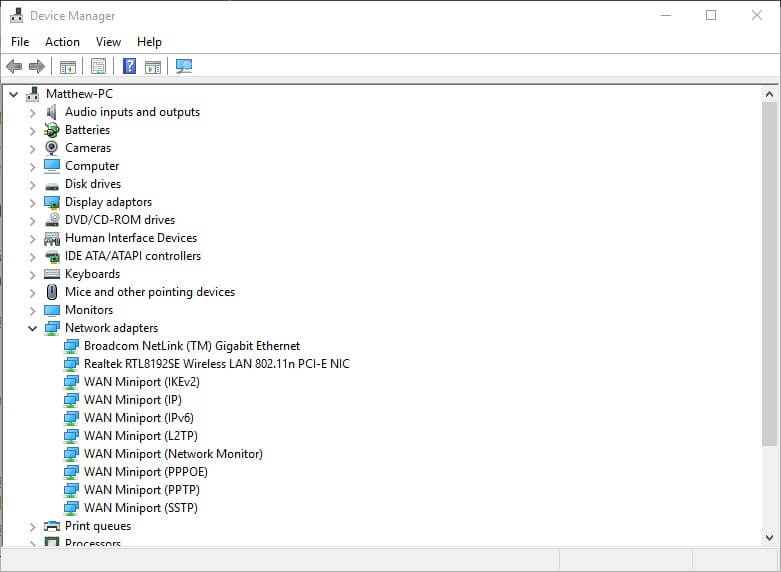This screenshot has width=781, height=572.
Task: Open the Help menu
Action: point(149,42)
